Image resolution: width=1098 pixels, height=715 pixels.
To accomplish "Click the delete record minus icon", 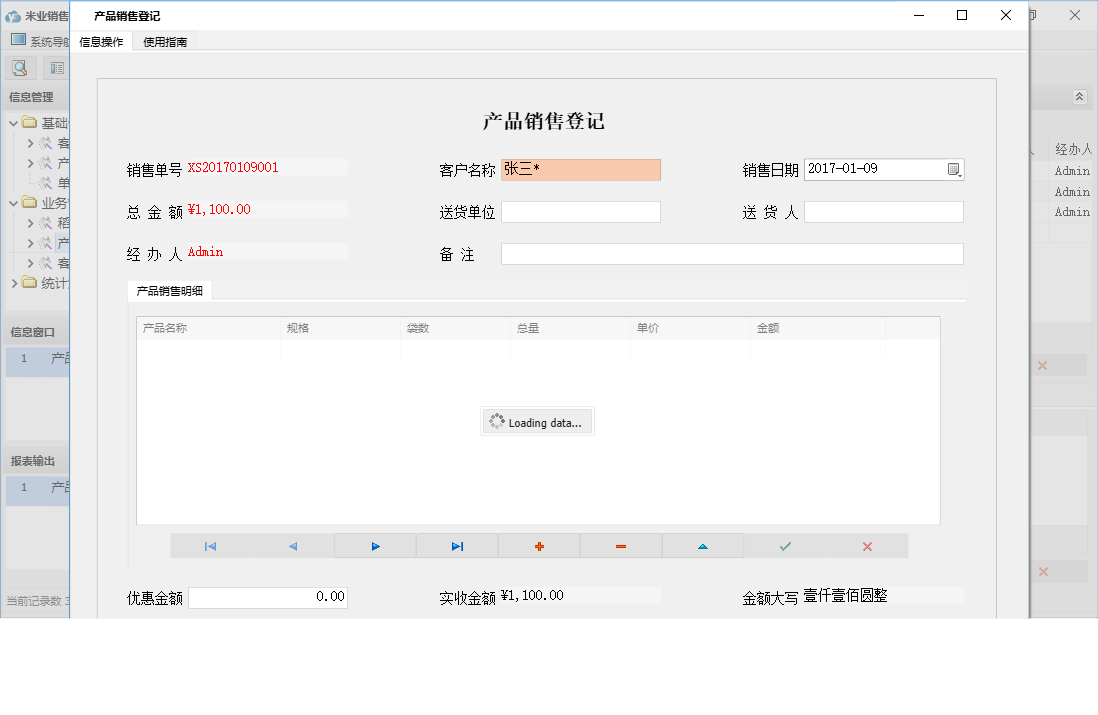I will coord(620,545).
